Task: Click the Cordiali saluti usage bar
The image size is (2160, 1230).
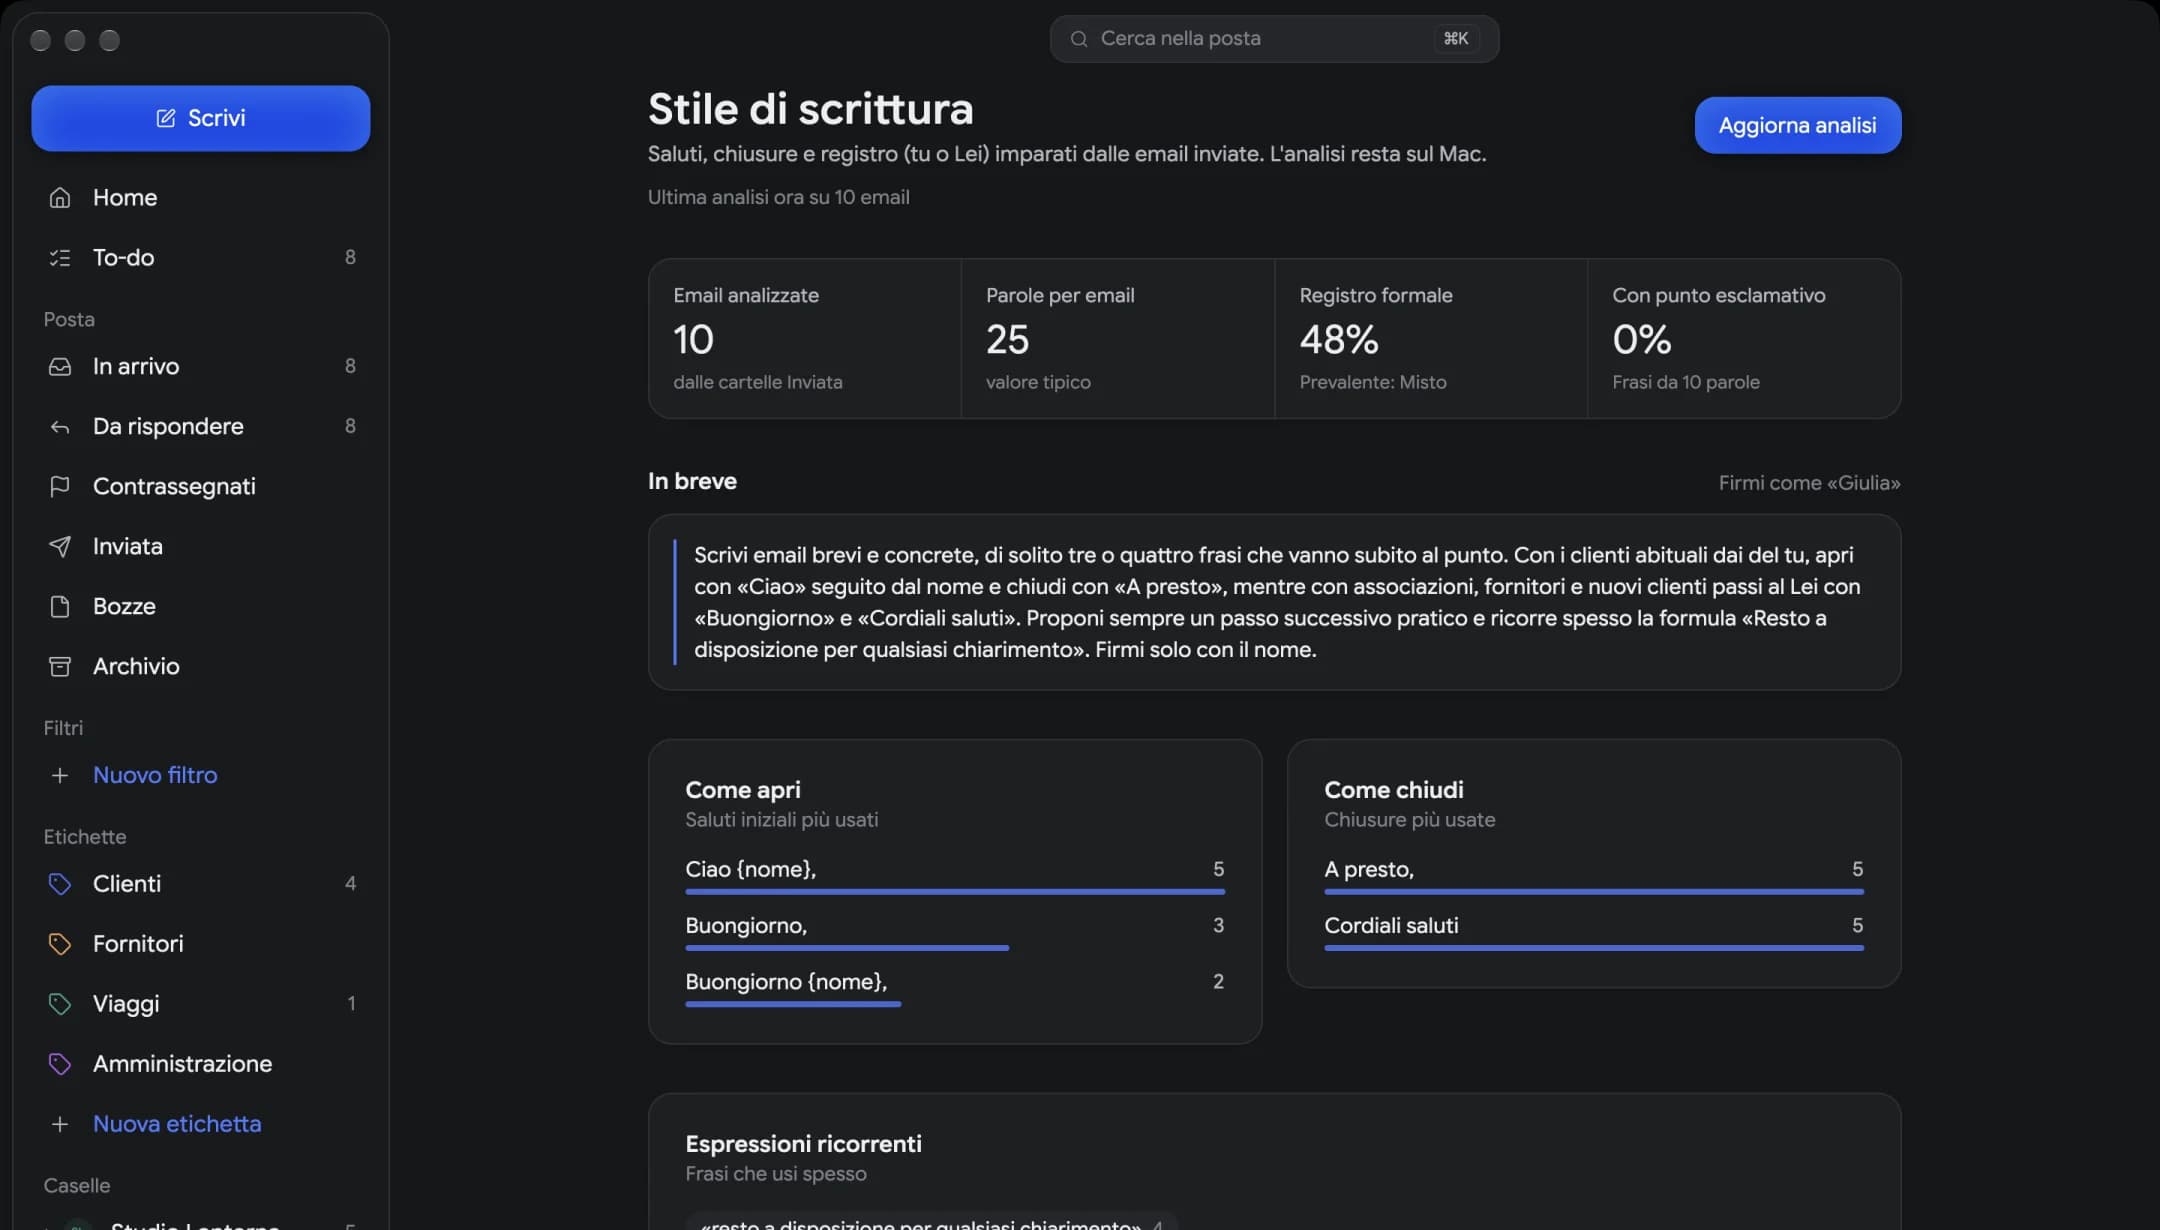Action: coord(1594,947)
